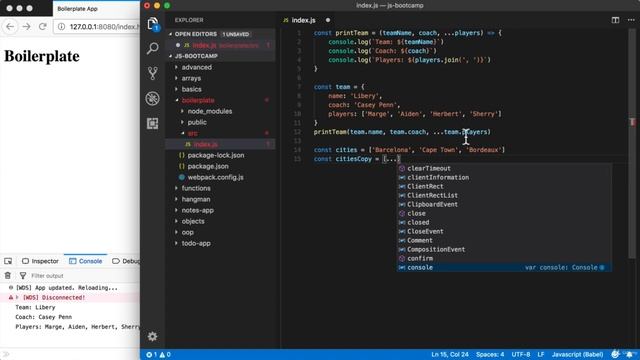Open the Debug view in activity bar
Viewport: 640px width, 360px height.
(153, 98)
